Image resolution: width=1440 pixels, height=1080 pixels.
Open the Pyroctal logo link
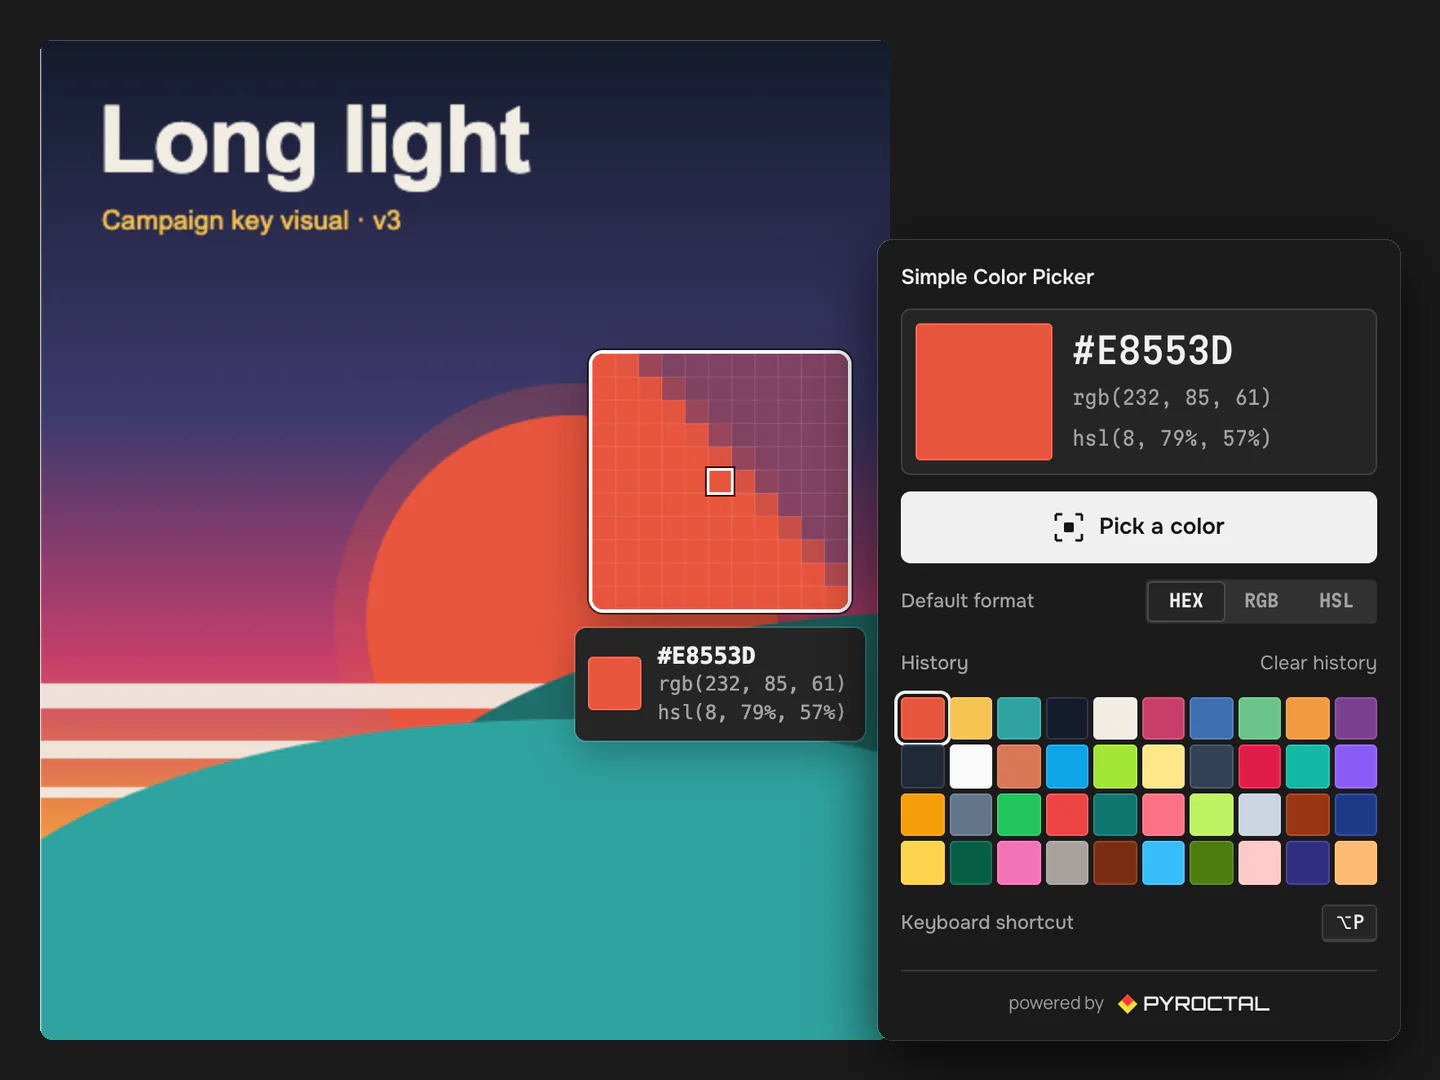tap(1193, 1003)
